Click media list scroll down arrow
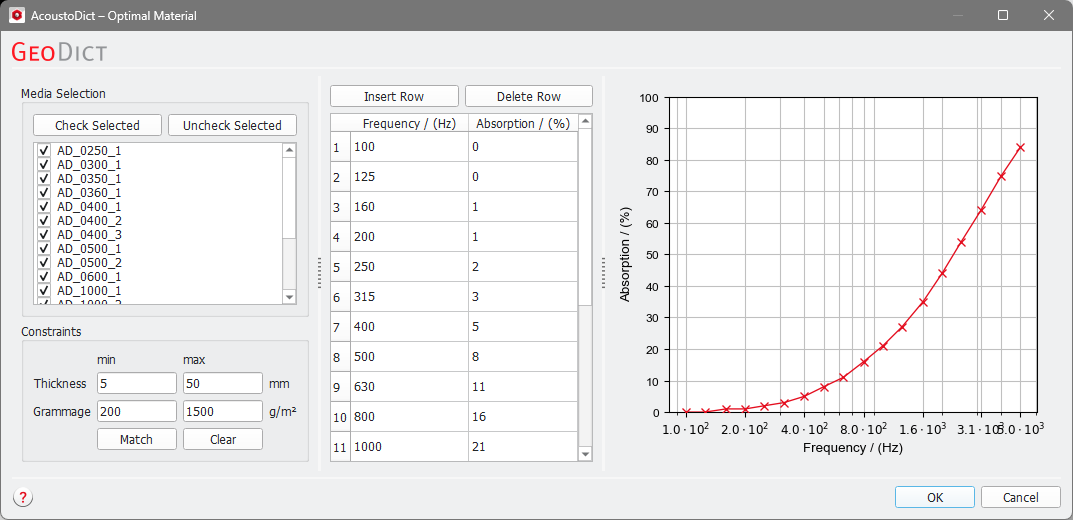Viewport: 1073px width, 520px height. 289,297
